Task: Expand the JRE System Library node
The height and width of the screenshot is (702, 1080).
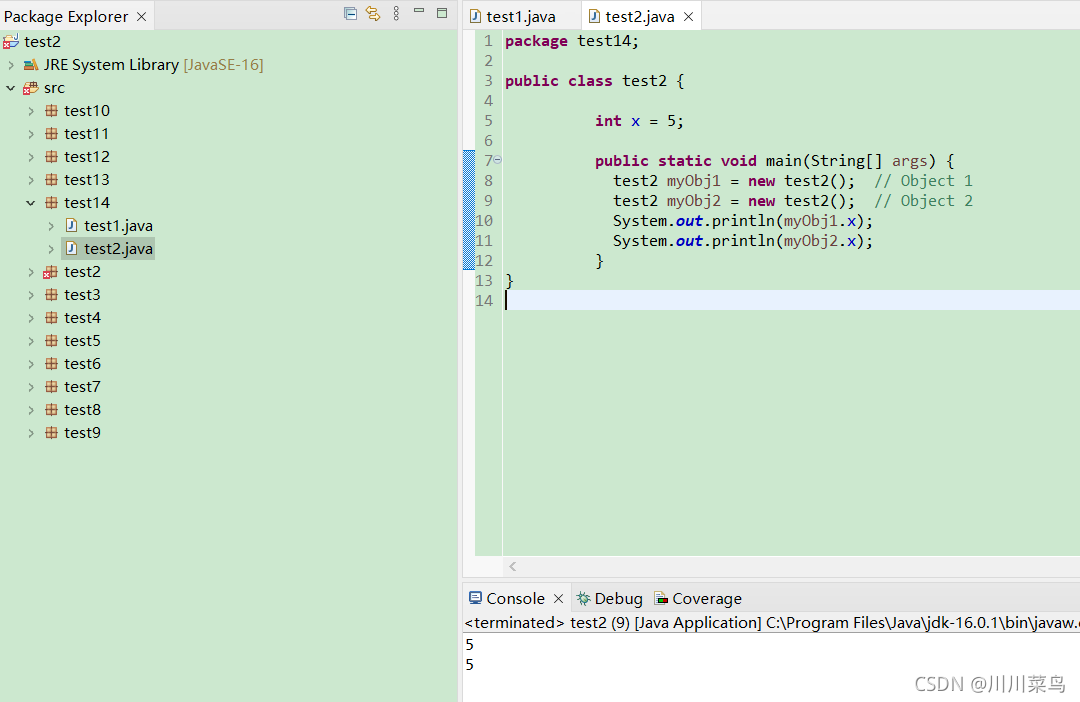Action: [11, 65]
